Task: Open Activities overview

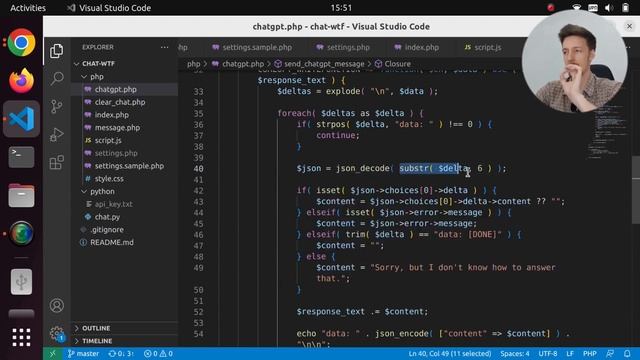Action: click(28, 8)
